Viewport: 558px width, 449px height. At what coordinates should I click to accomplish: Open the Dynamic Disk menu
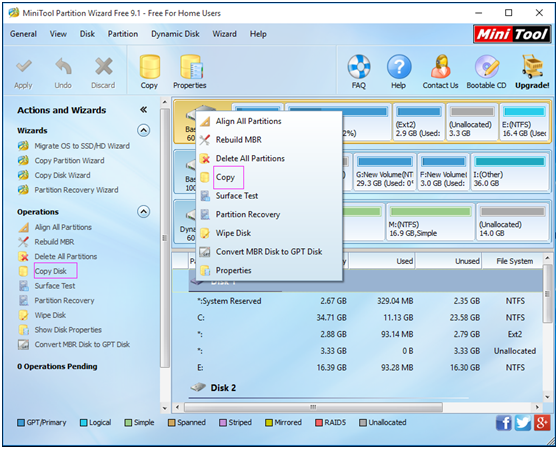click(x=175, y=34)
